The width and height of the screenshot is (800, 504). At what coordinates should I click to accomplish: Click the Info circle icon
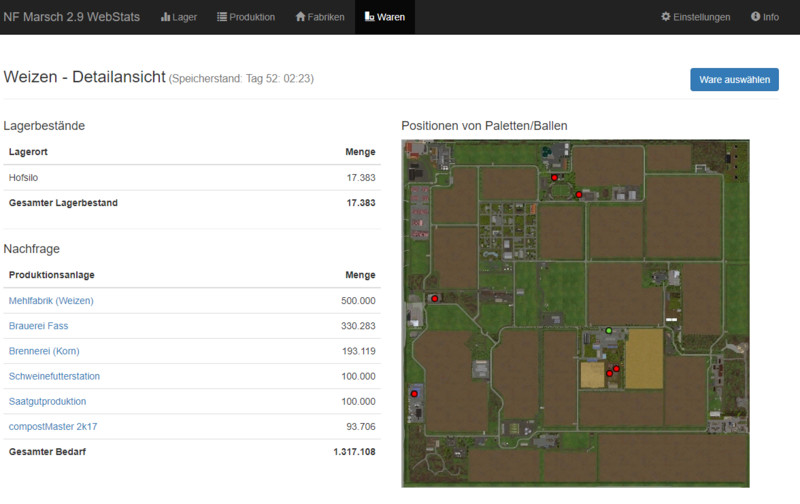755,17
